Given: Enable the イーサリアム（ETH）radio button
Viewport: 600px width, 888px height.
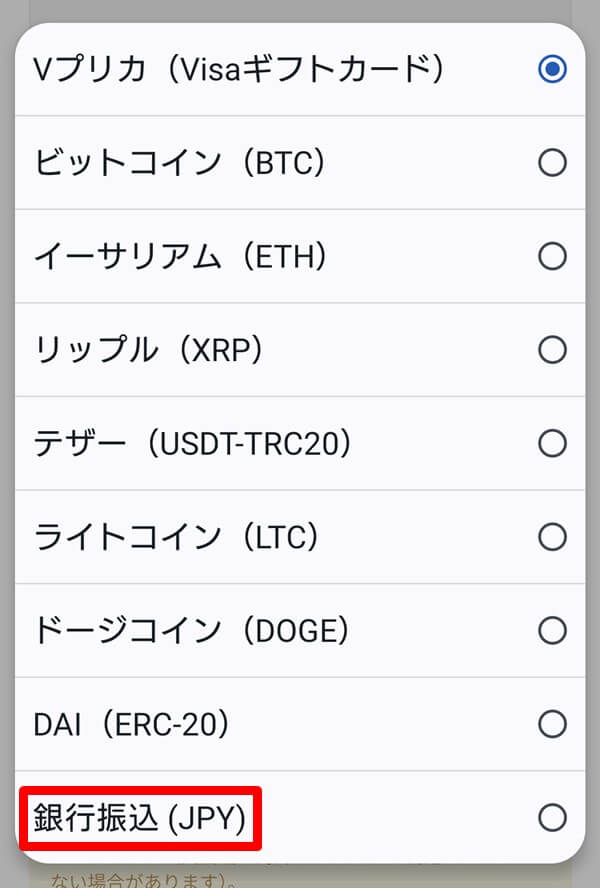Looking at the screenshot, I should coord(553,256).
